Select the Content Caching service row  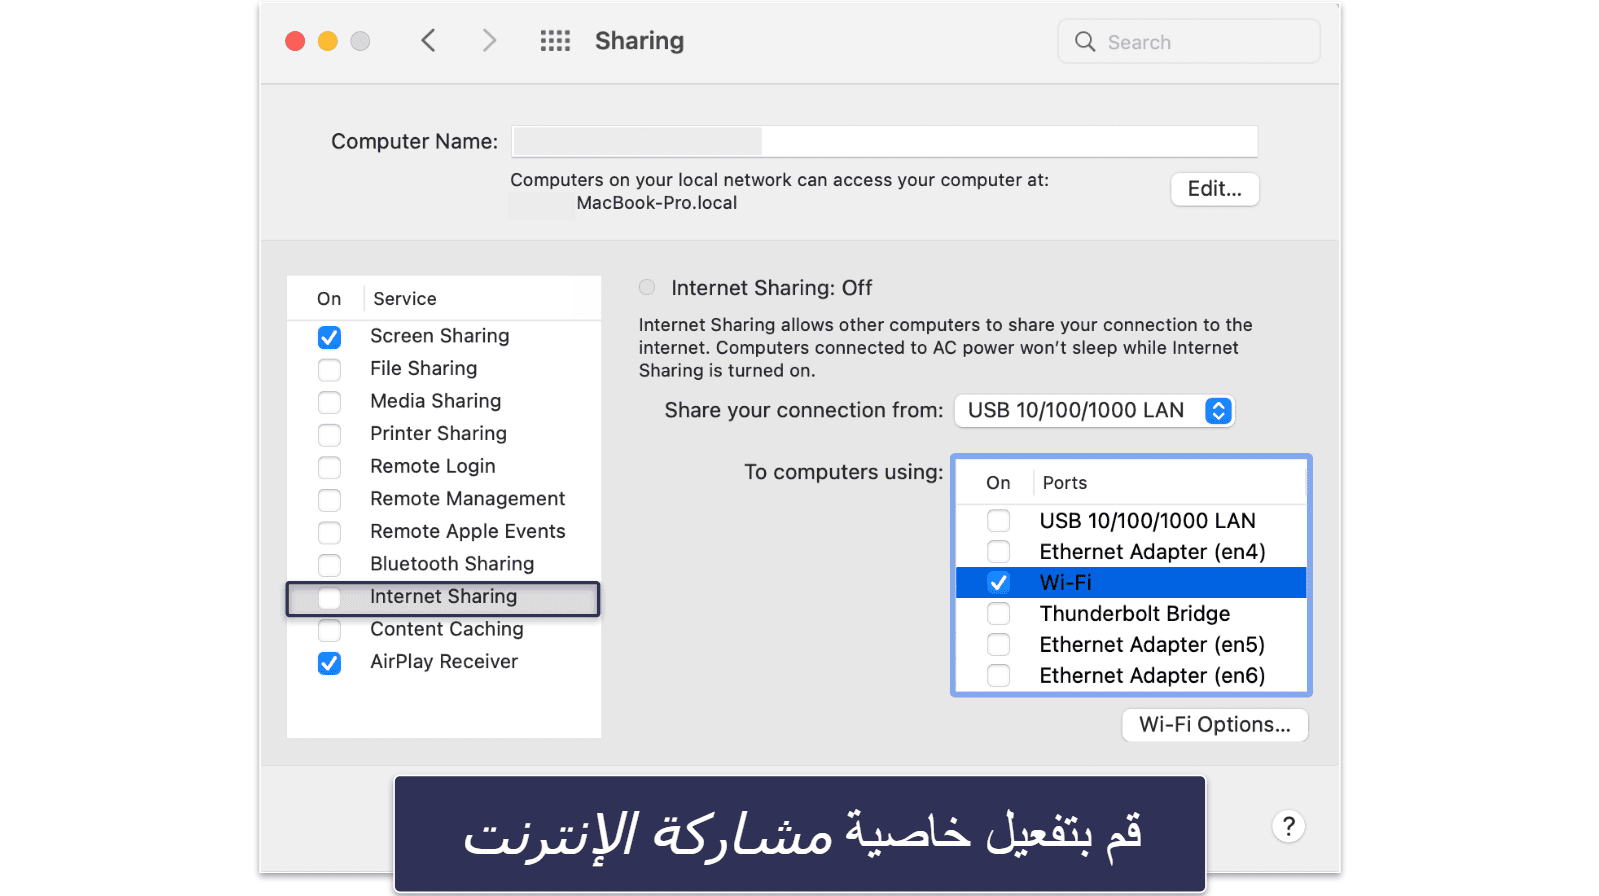[444, 629]
